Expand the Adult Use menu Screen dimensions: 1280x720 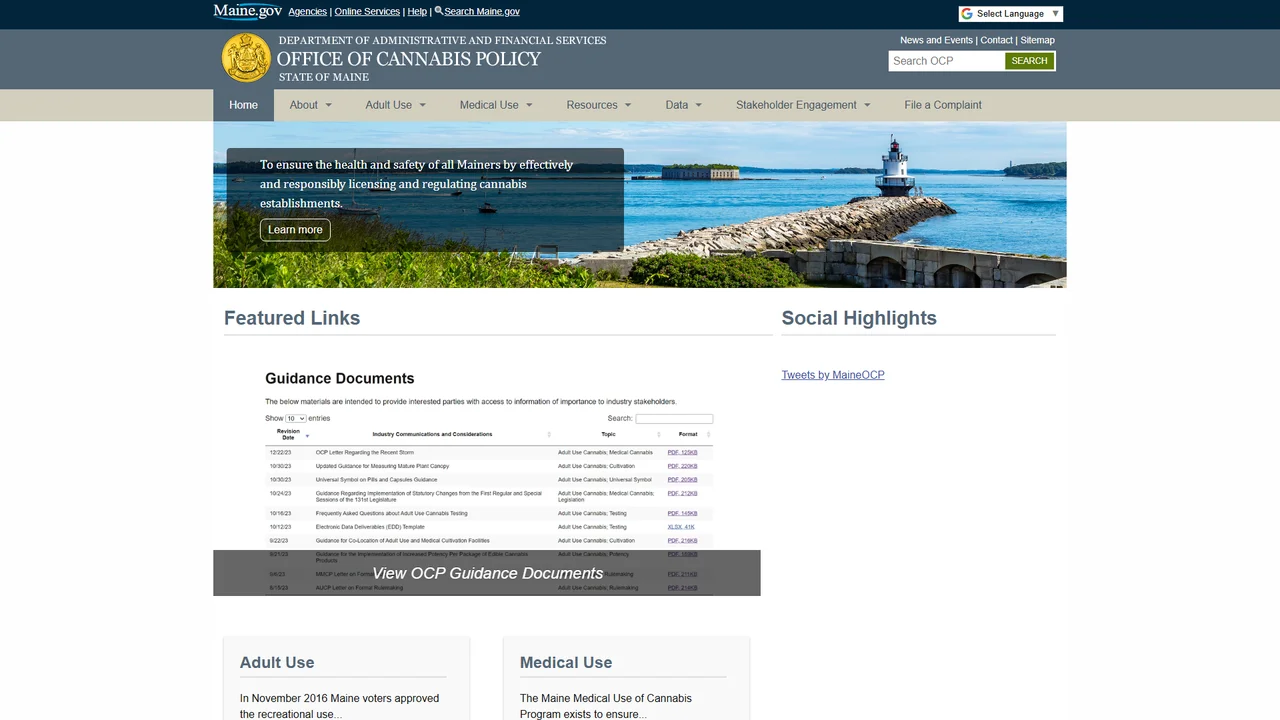tap(395, 105)
